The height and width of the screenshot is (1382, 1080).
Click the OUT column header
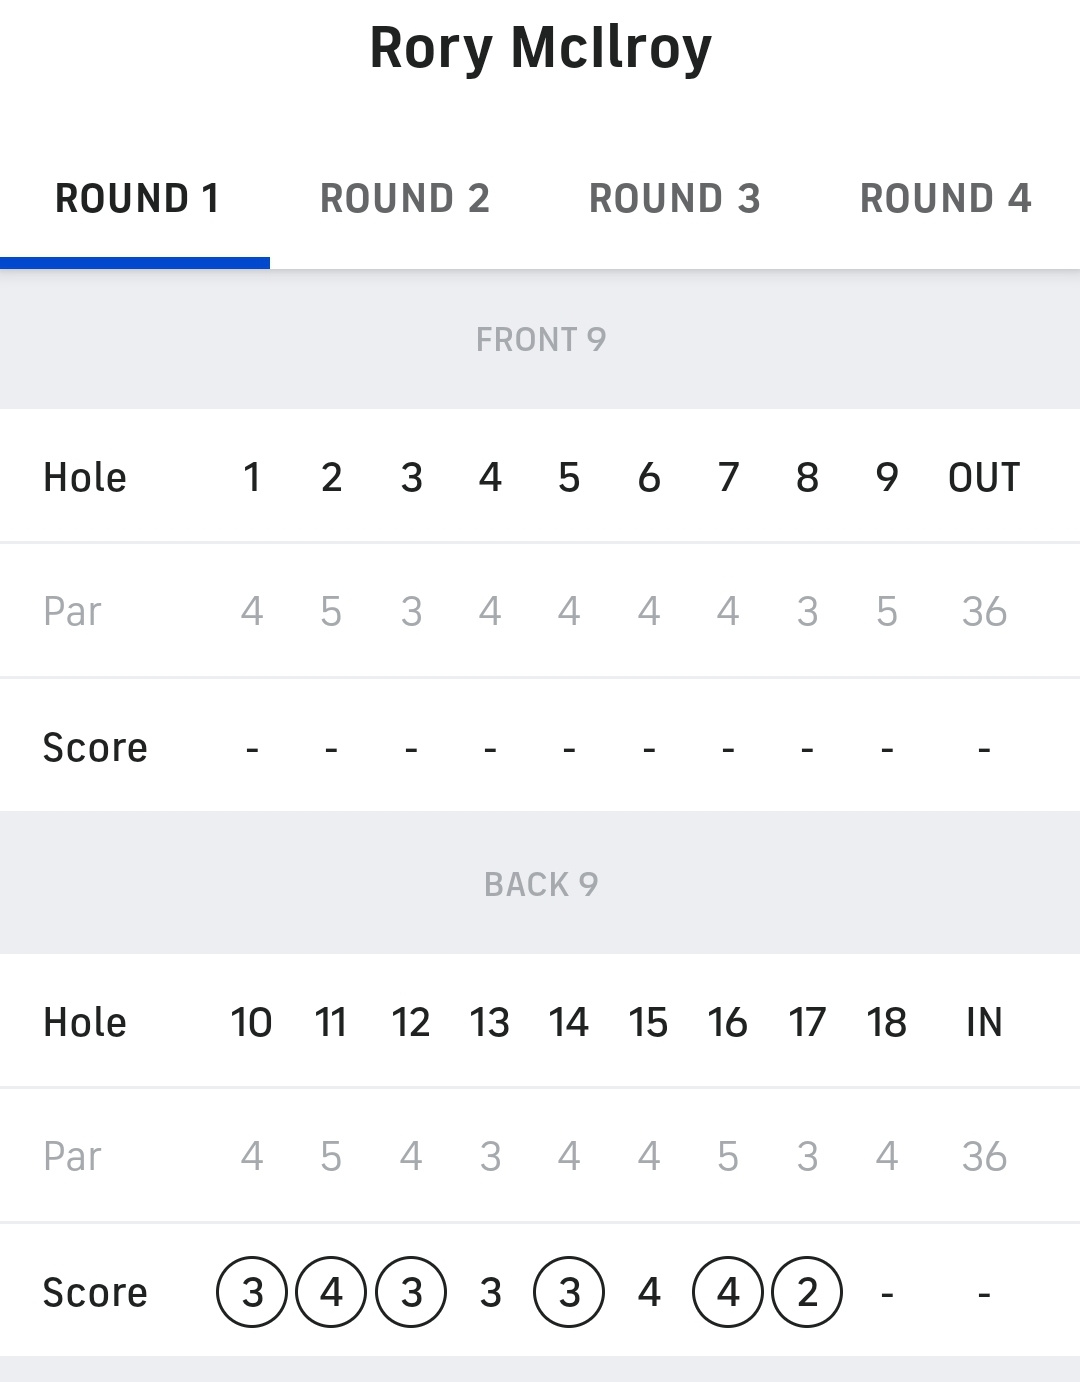tap(984, 477)
